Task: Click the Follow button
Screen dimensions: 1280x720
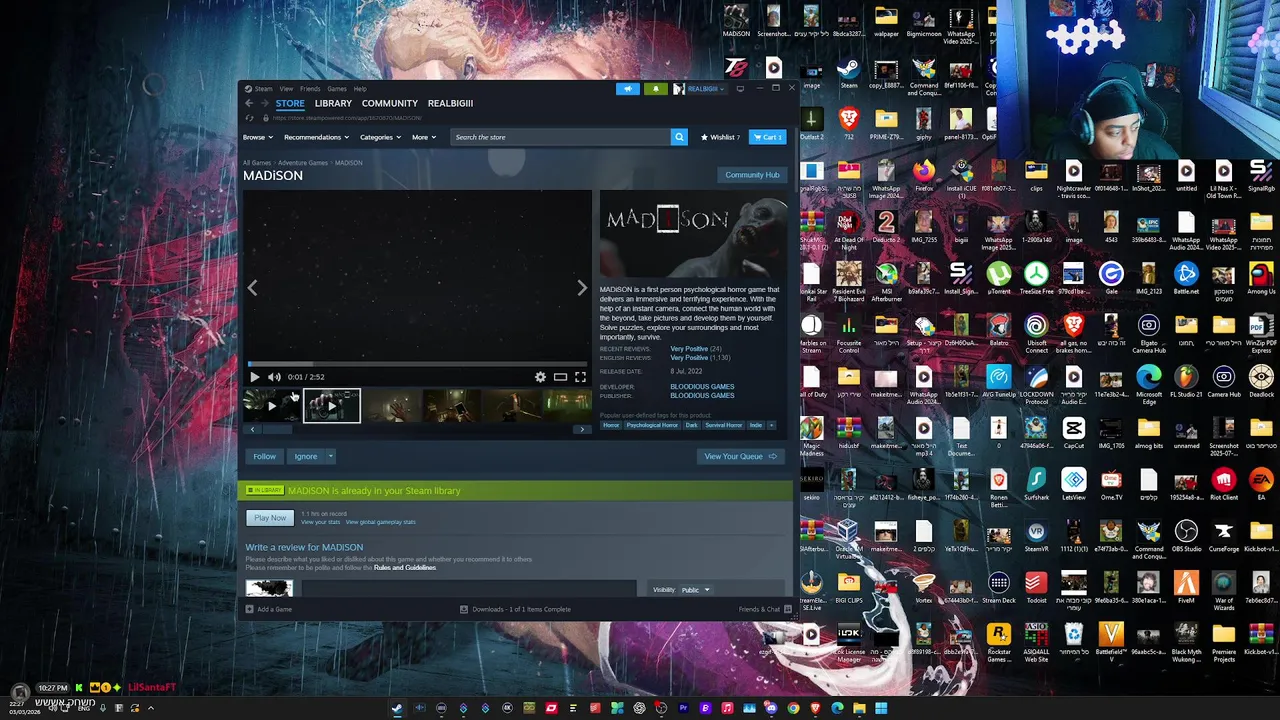Action: pos(264,457)
